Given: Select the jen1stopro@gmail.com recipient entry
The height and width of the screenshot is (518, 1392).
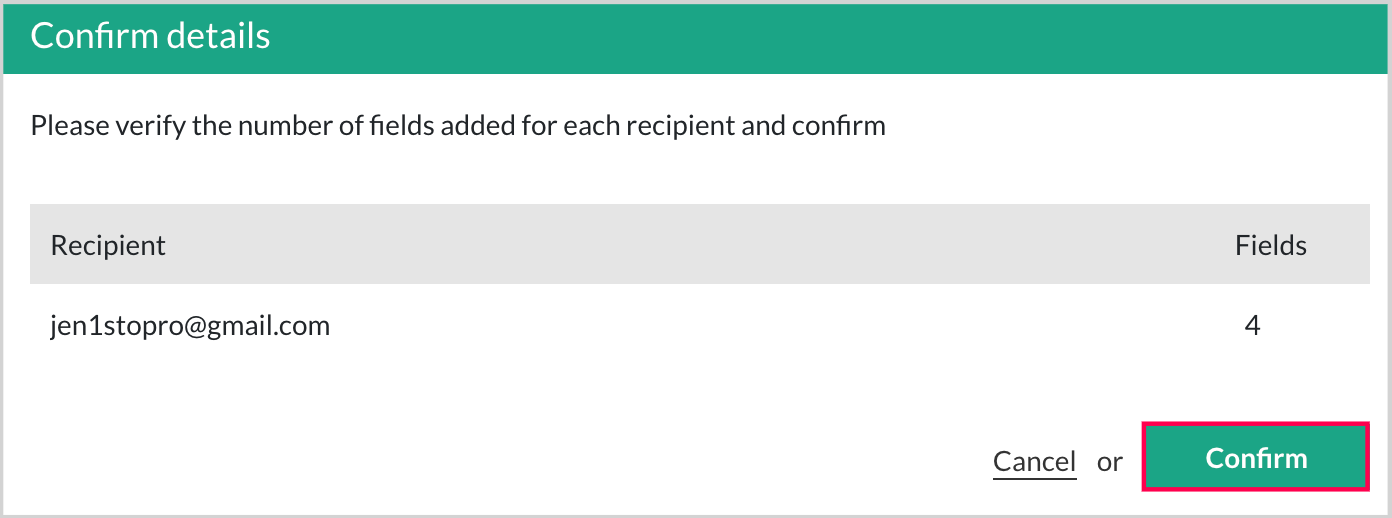Looking at the screenshot, I should pyautogui.click(x=190, y=325).
